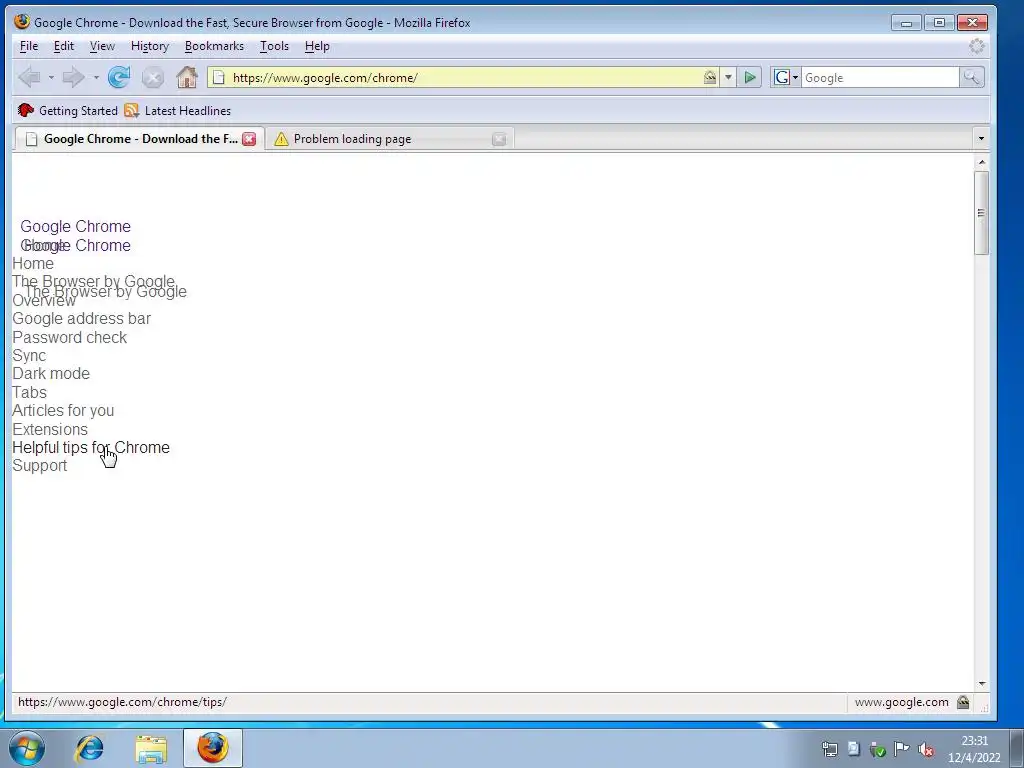The width and height of the screenshot is (1024, 768).
Task: Click the Show desktop button
Action: (x=1017, y=748)
